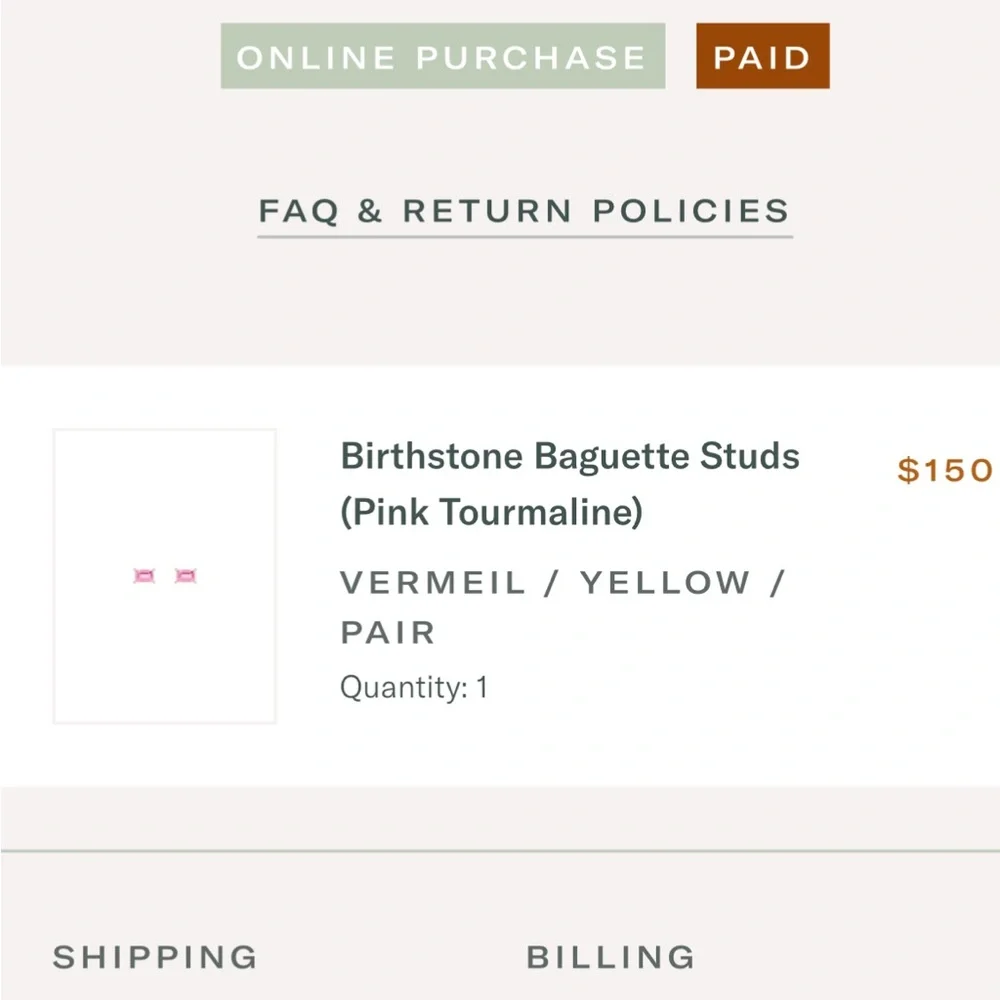Click the RETURN POLICIES words

coord(596,211)
